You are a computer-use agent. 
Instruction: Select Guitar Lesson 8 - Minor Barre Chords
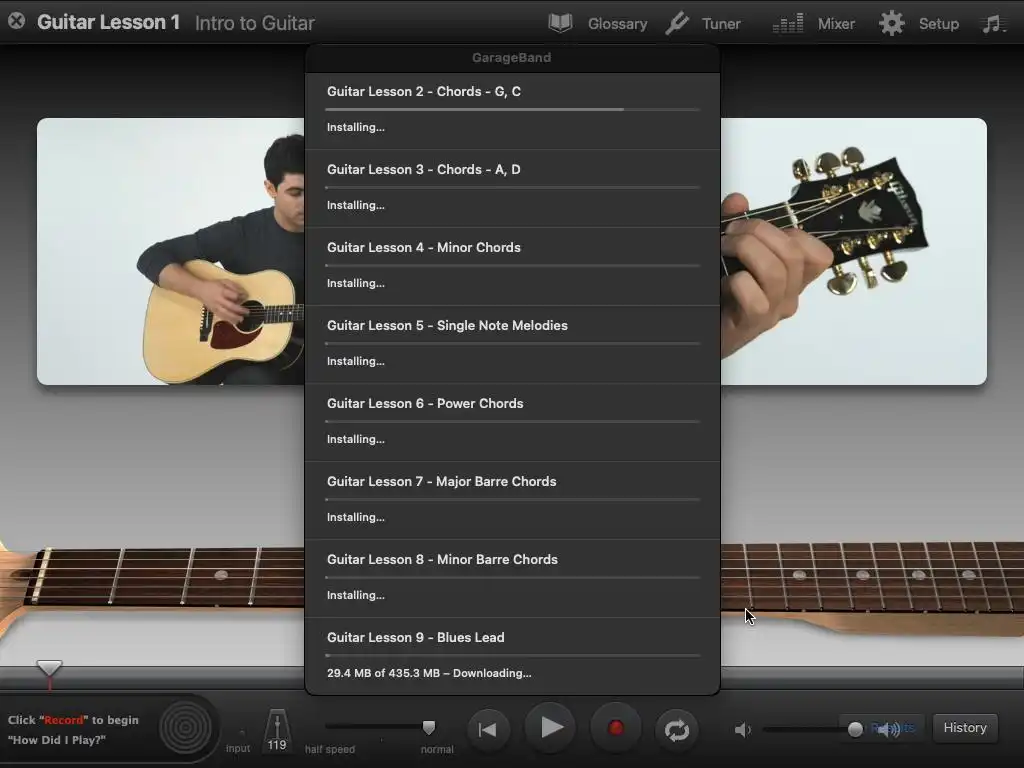point(513,579)
